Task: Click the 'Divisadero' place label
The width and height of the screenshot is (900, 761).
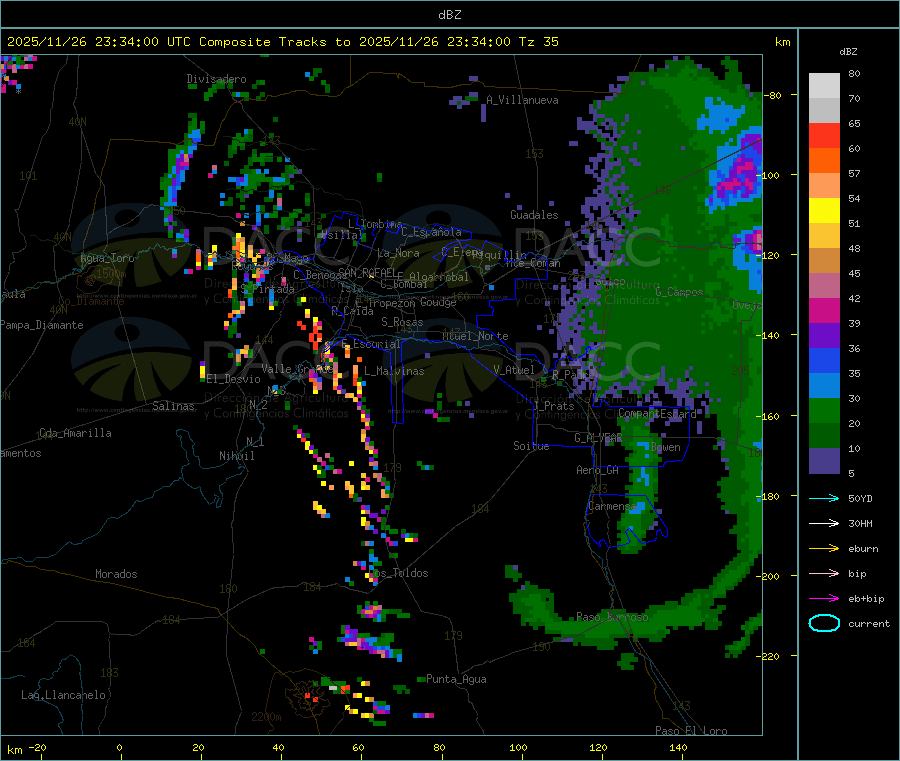Action: (x=216, y=79)
